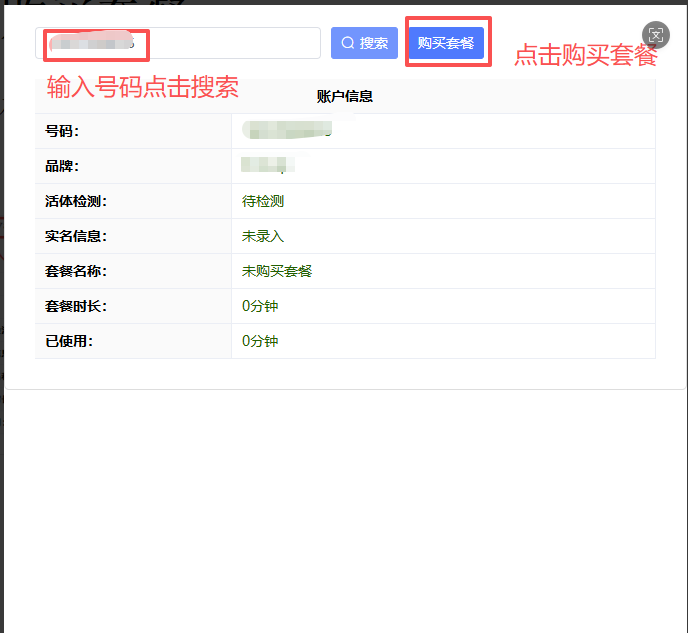Click the 未购买套餐 value text

tap(277, 271)
